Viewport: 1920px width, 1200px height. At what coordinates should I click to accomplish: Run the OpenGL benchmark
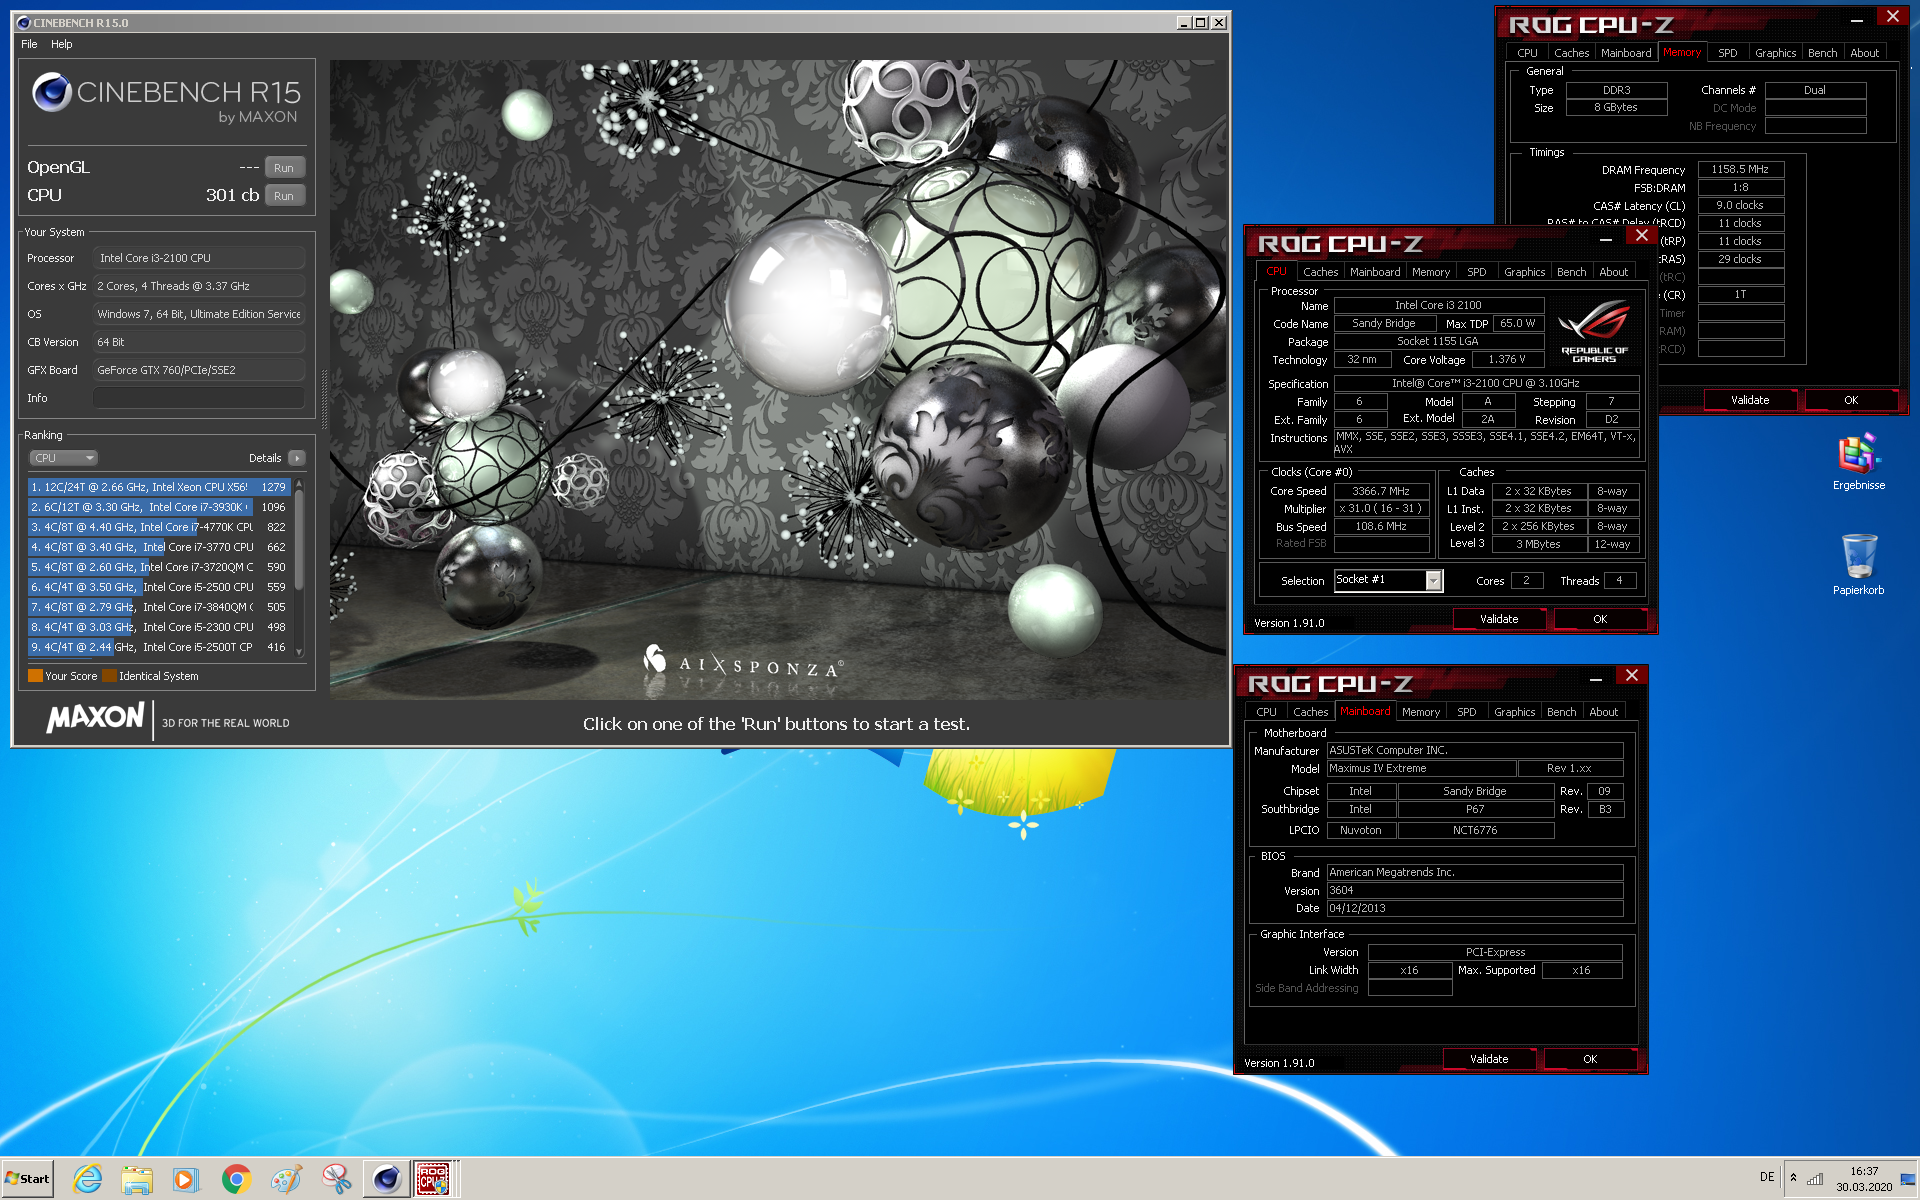tap(284, 168)
